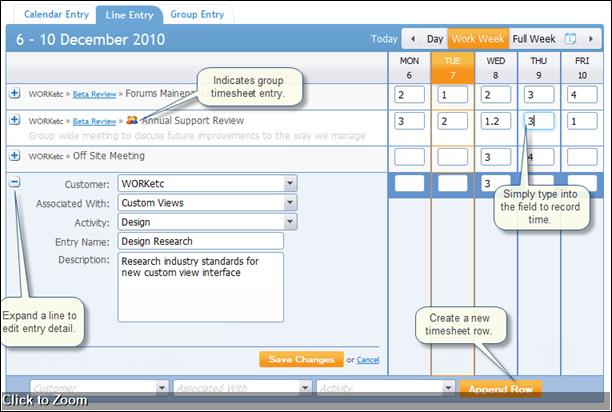The image size is (612, 412).
Task: Jump to Today
Action: tap(384, 39)
